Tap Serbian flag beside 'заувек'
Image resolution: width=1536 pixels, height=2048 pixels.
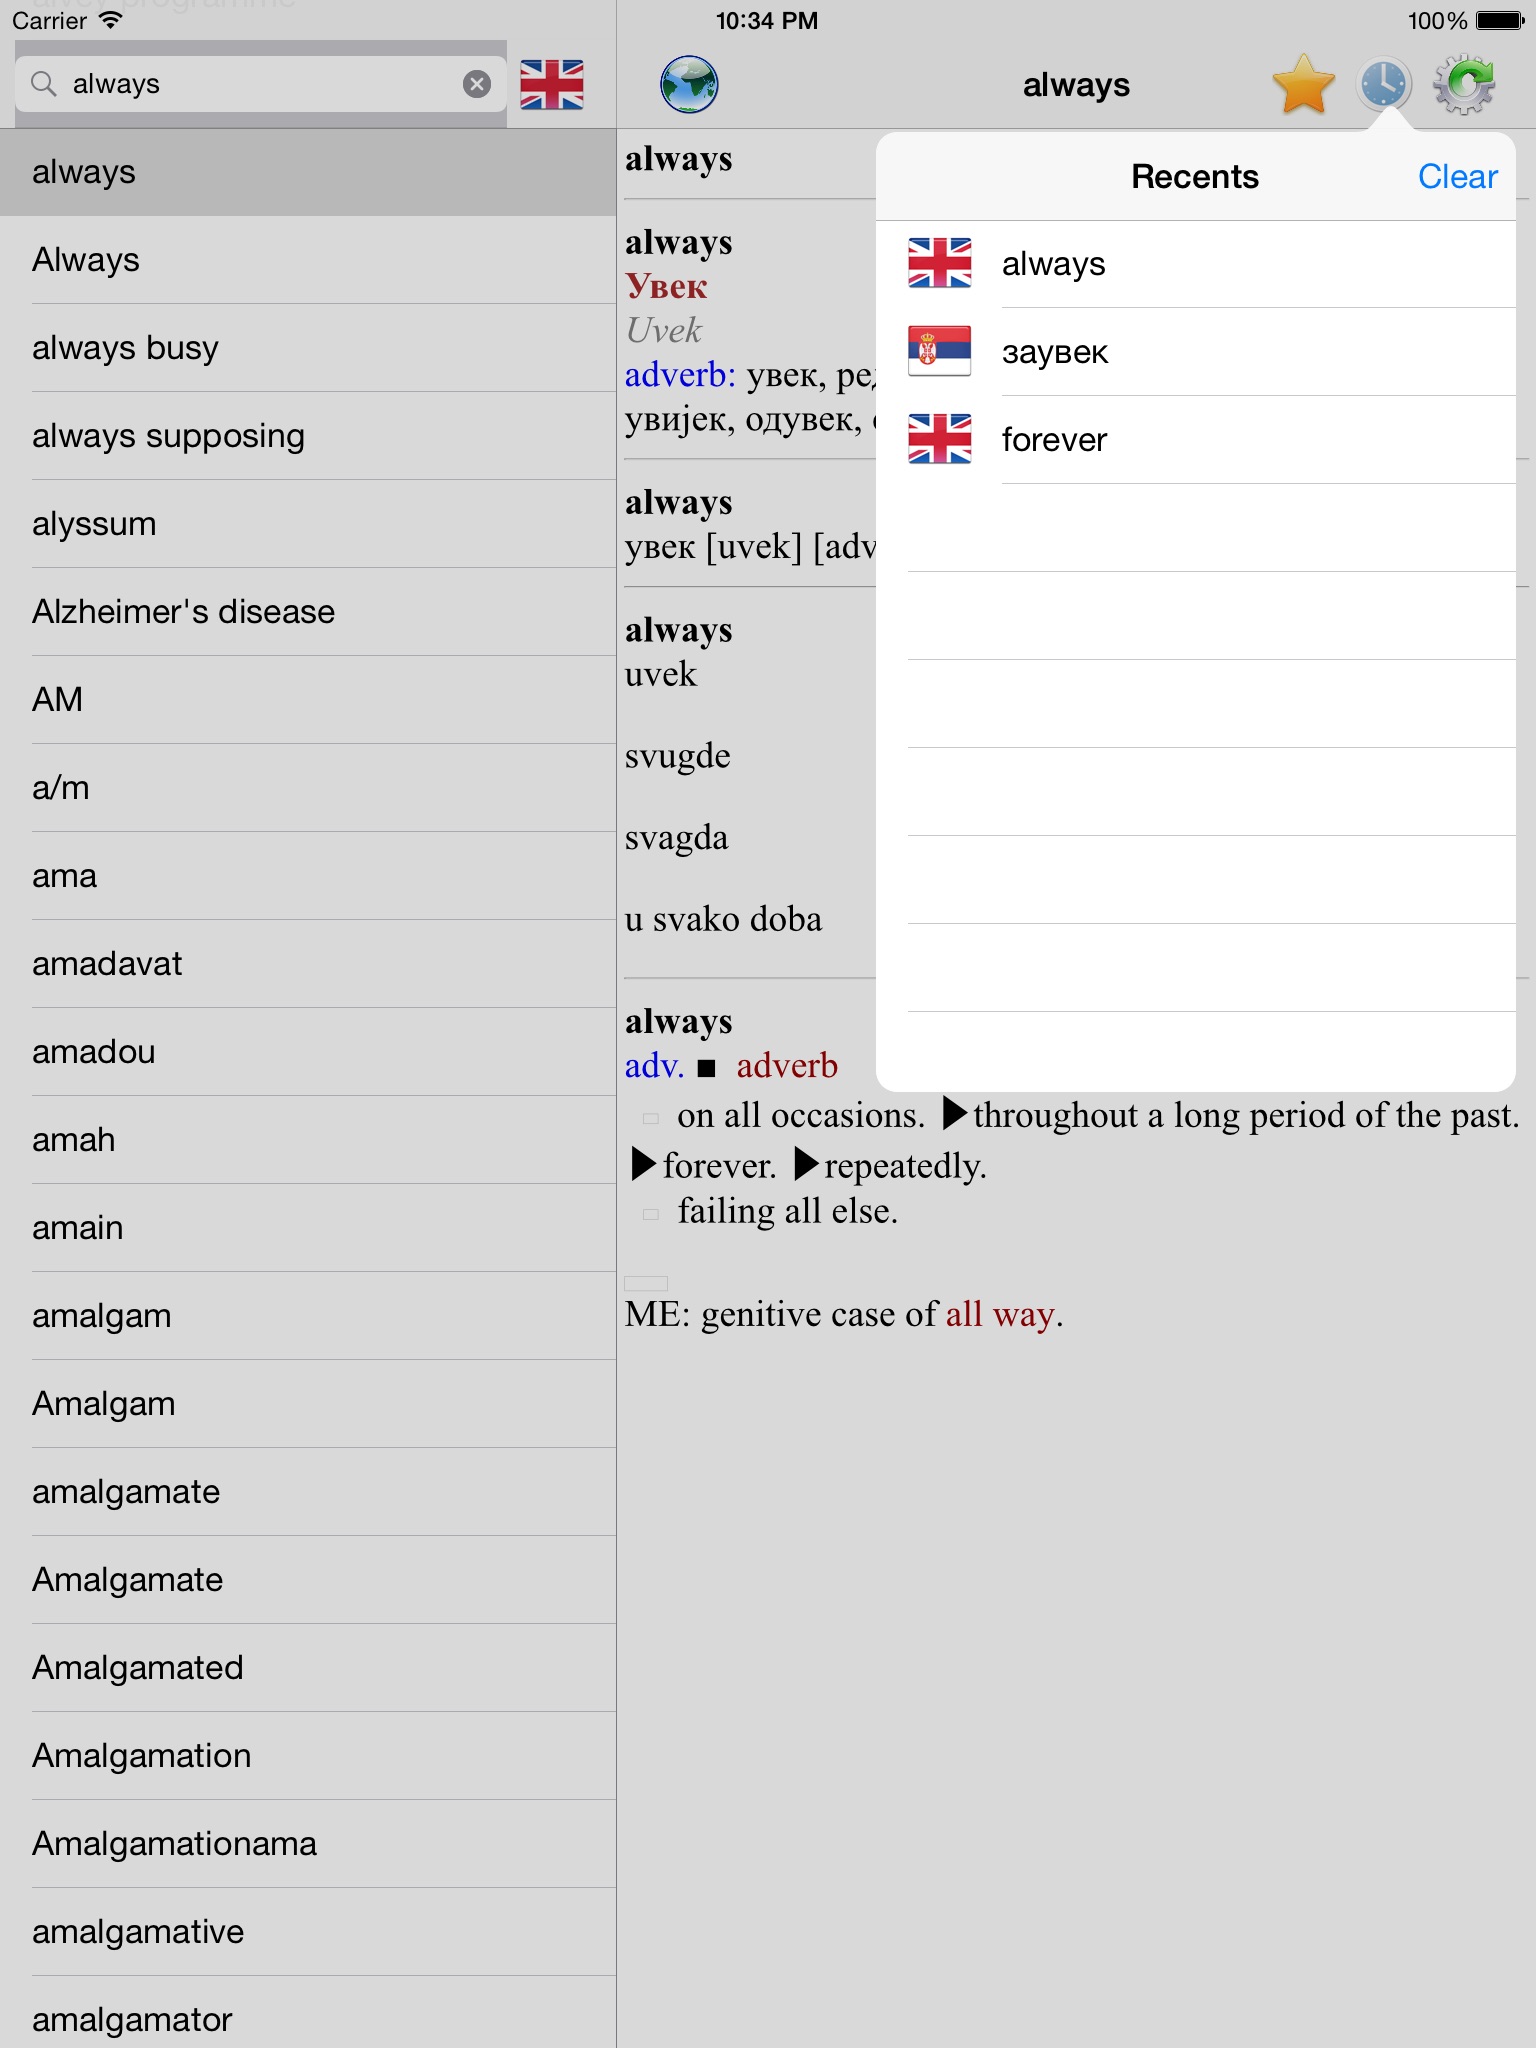click(939, 351)
